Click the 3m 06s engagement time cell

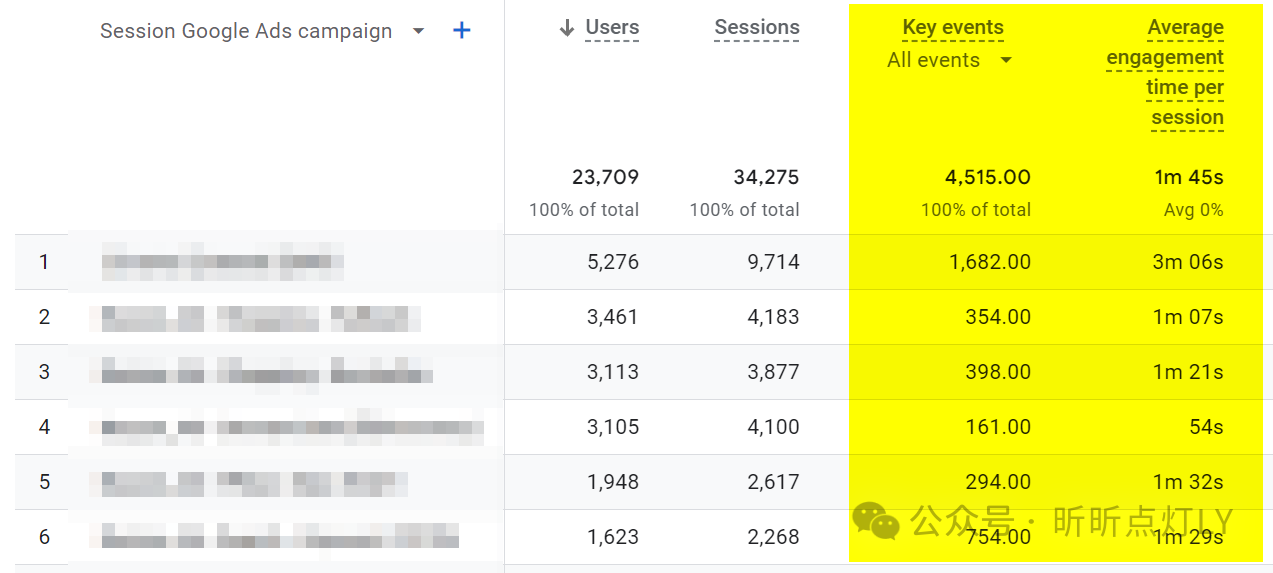[1188, 262]
